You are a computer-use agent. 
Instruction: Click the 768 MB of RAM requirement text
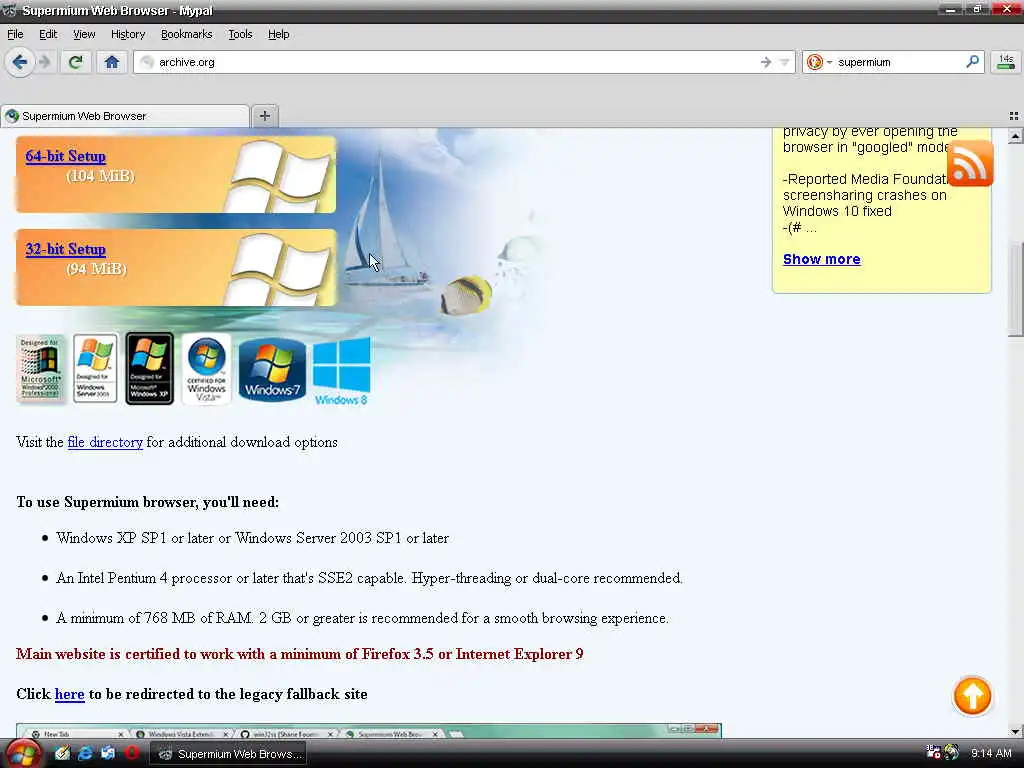coord(362,618)
